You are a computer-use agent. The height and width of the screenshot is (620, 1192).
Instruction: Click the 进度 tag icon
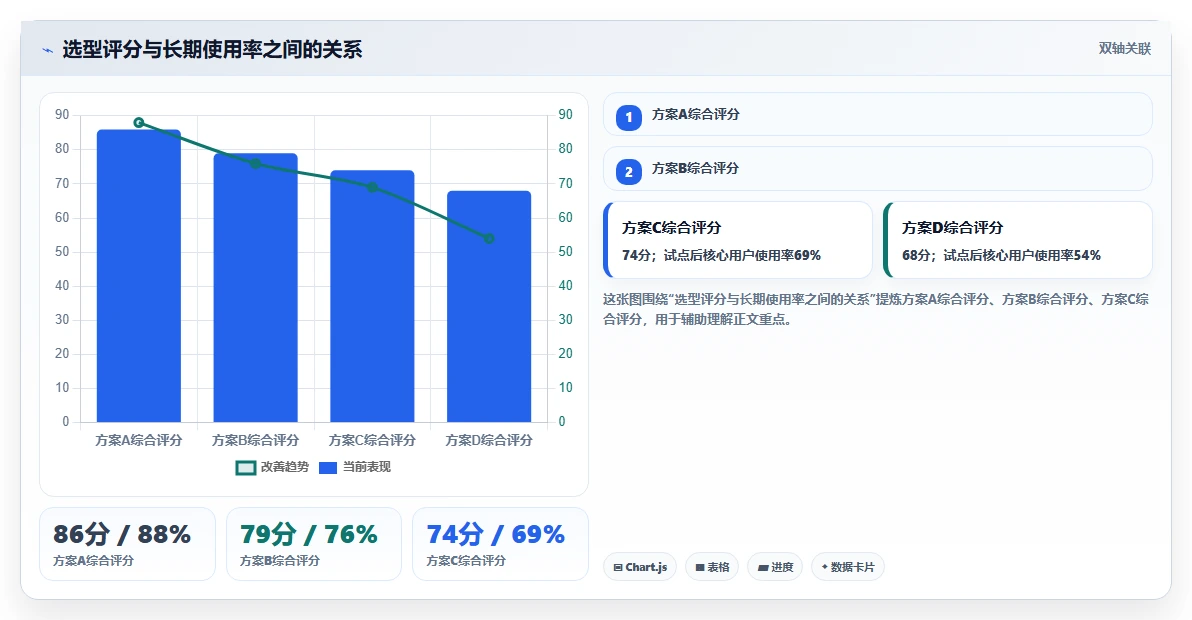(762, 568)
